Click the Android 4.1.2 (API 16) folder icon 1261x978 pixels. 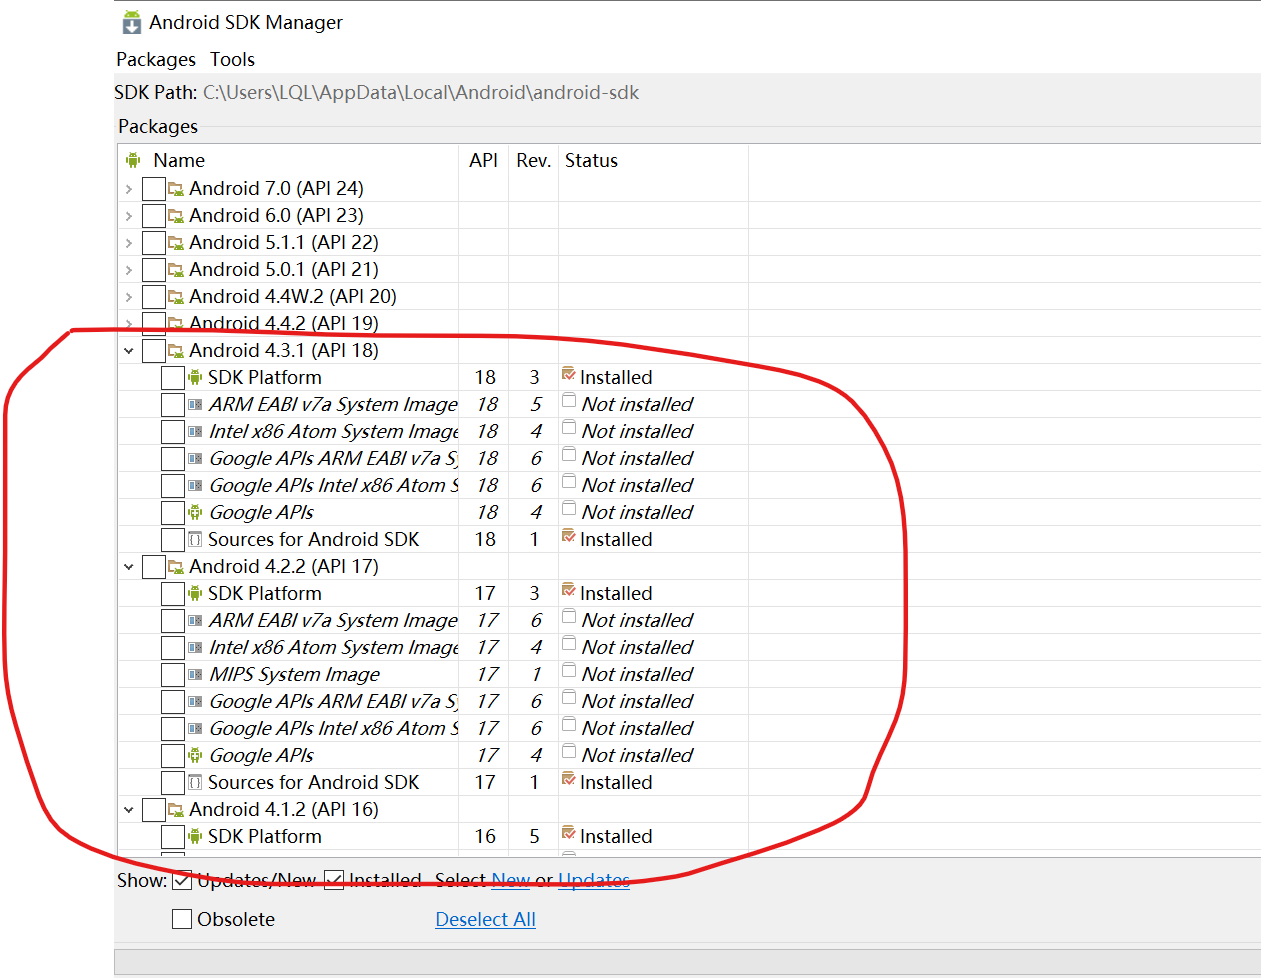pos(176,809)
